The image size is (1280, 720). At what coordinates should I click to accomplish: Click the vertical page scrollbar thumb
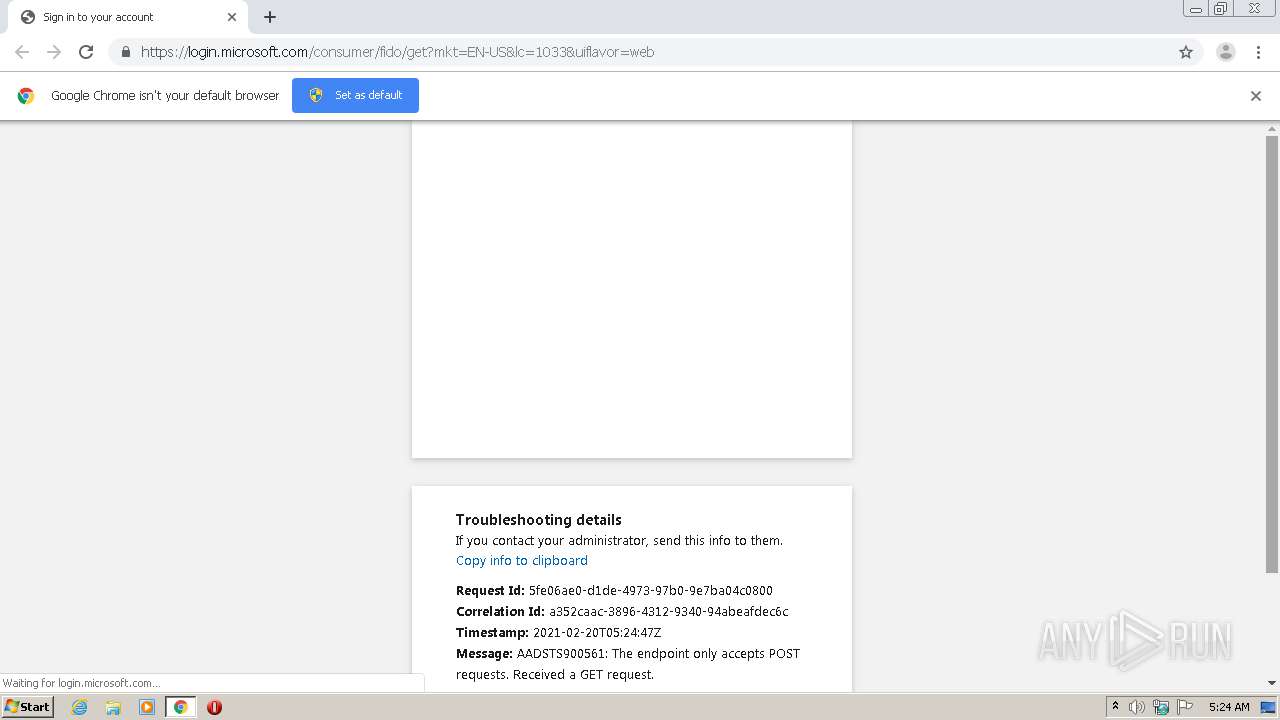coord(1272,355)
